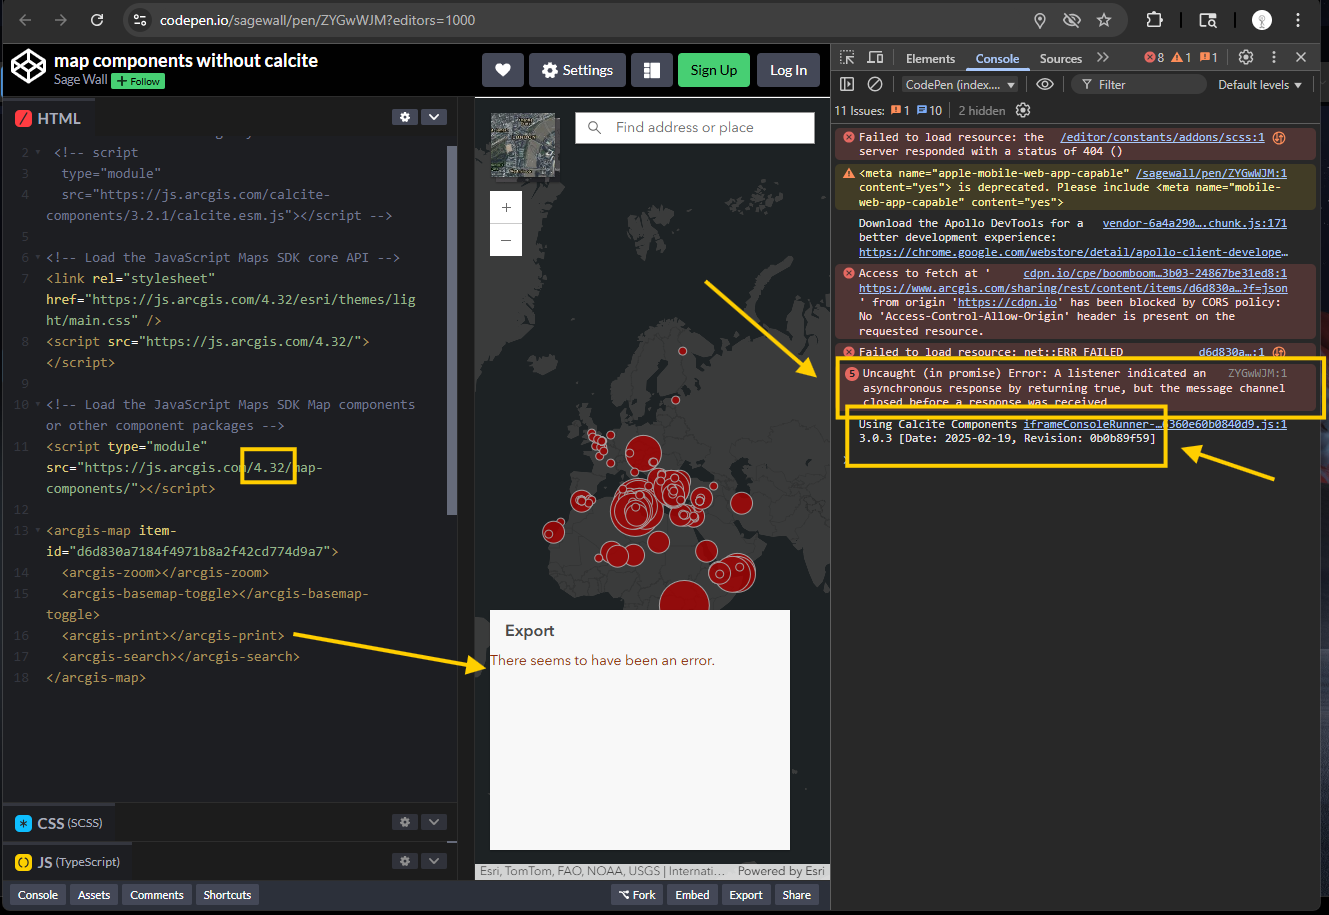This screenshot has width=1329, height=915.
Task: Open the pen Settings
Action: point(578,70)
